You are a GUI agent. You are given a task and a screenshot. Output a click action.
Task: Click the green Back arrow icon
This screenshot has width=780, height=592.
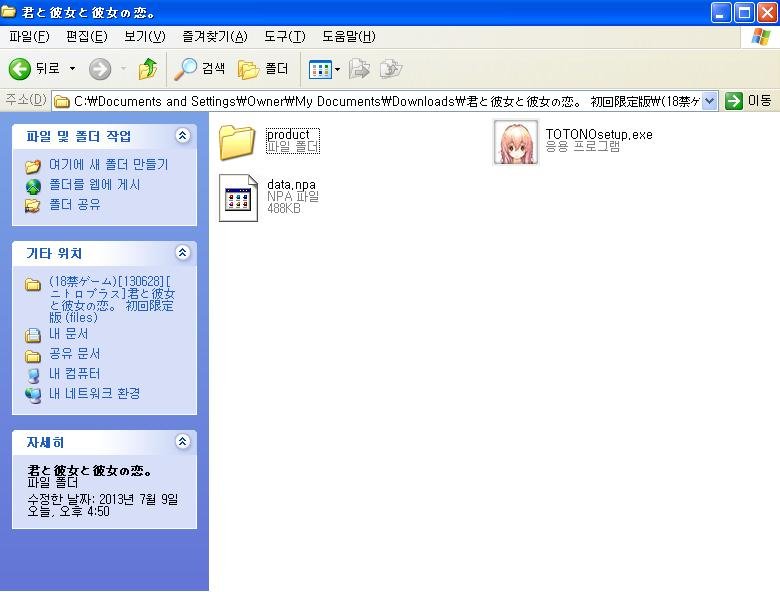pyautogui.click(x=20, y=69)
